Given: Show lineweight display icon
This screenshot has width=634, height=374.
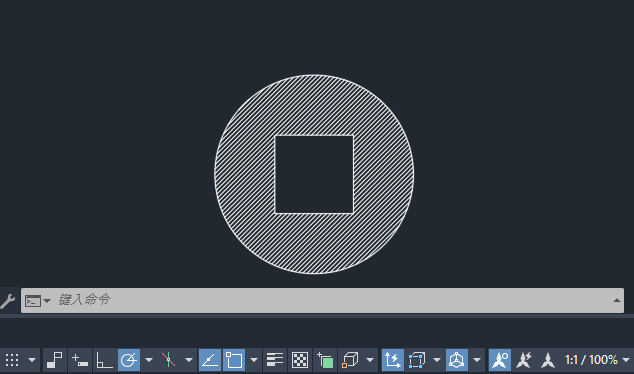Looking at the screenshot, I should tap(275, 360).
